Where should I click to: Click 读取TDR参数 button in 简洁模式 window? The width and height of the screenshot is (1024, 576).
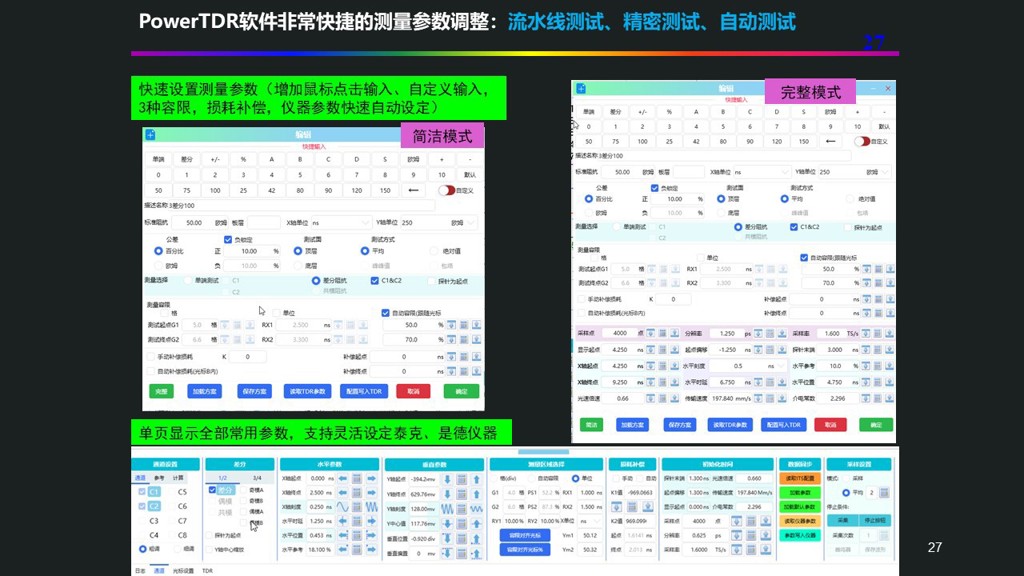click(307, 391)
